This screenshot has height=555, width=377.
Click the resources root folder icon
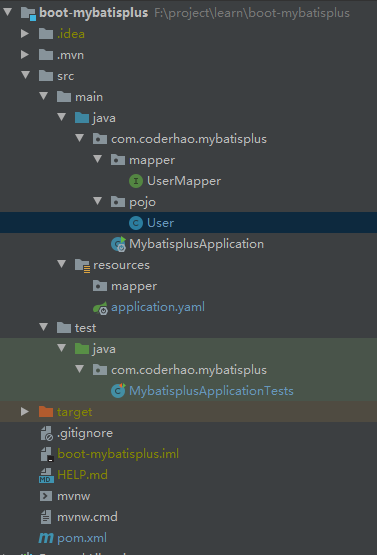pos(82,265)
